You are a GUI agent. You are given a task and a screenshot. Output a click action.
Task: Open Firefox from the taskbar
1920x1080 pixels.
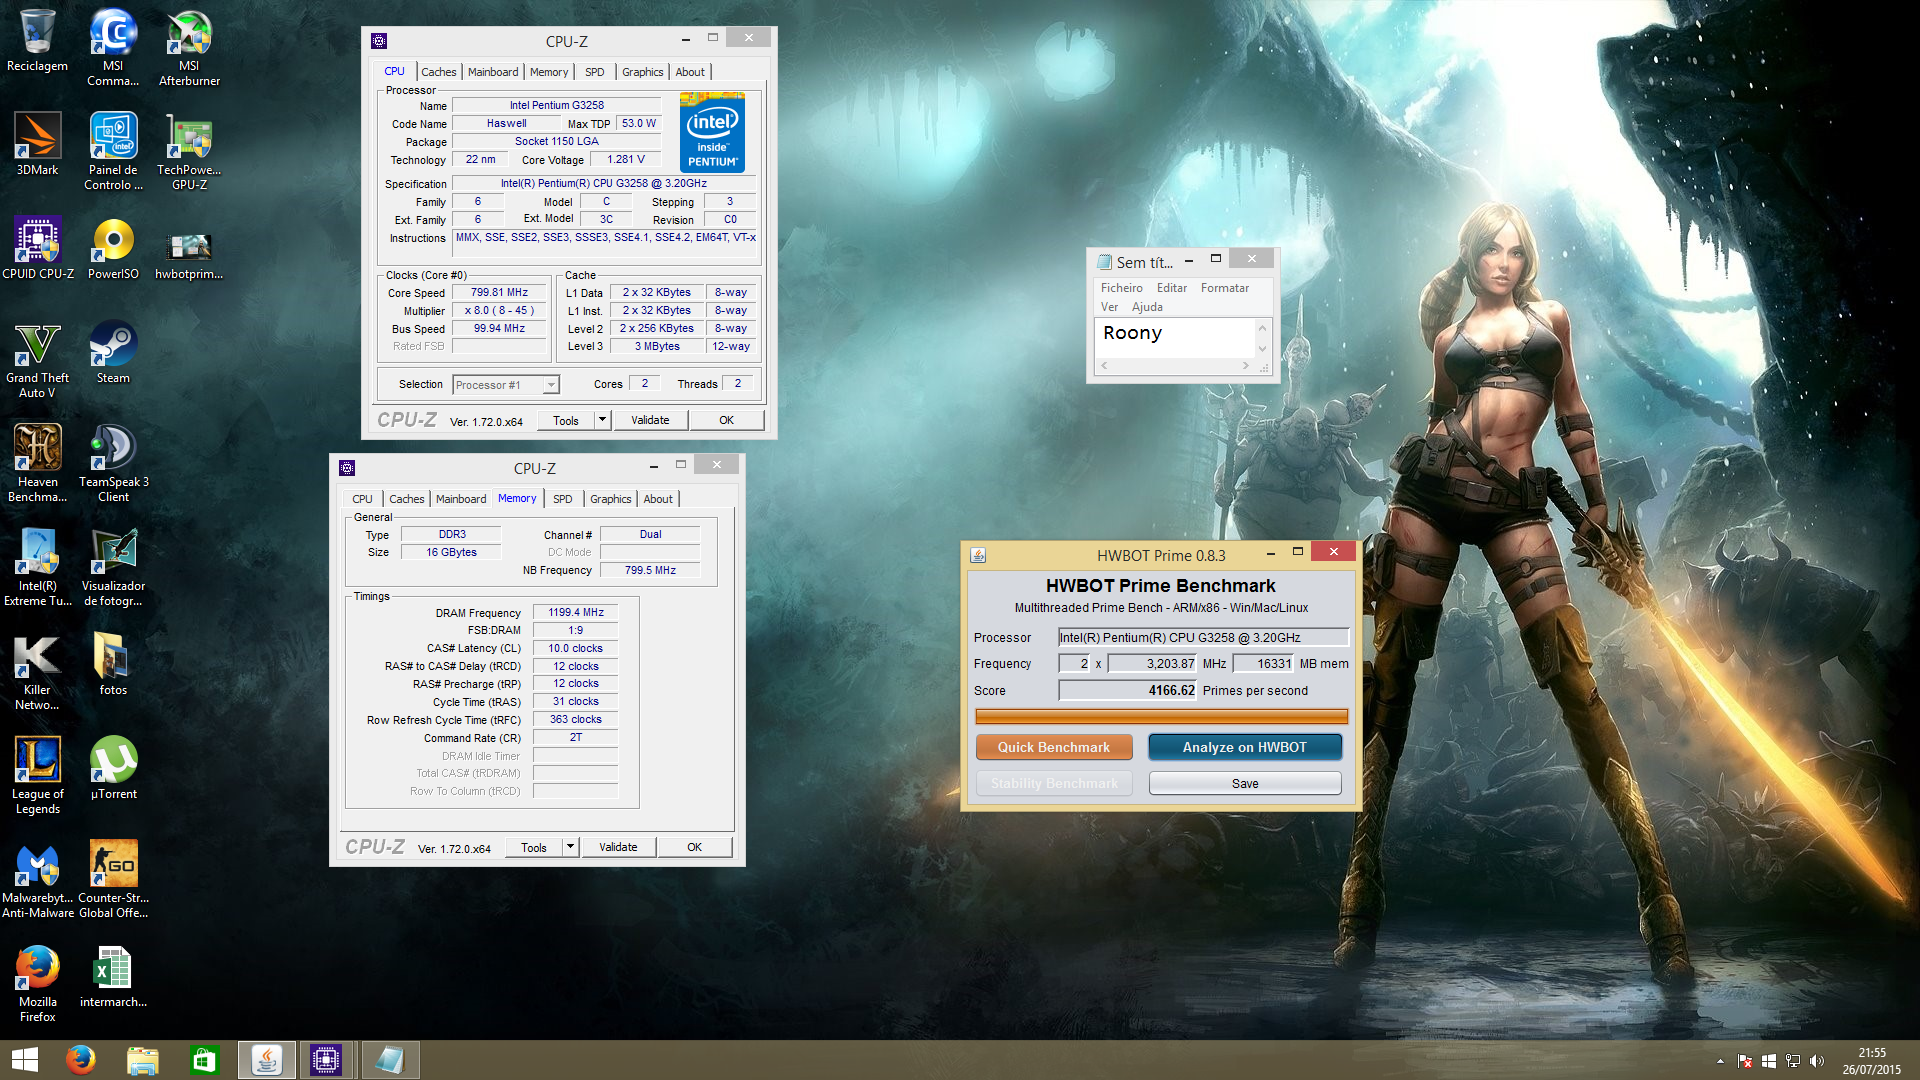pos(81,1060)
